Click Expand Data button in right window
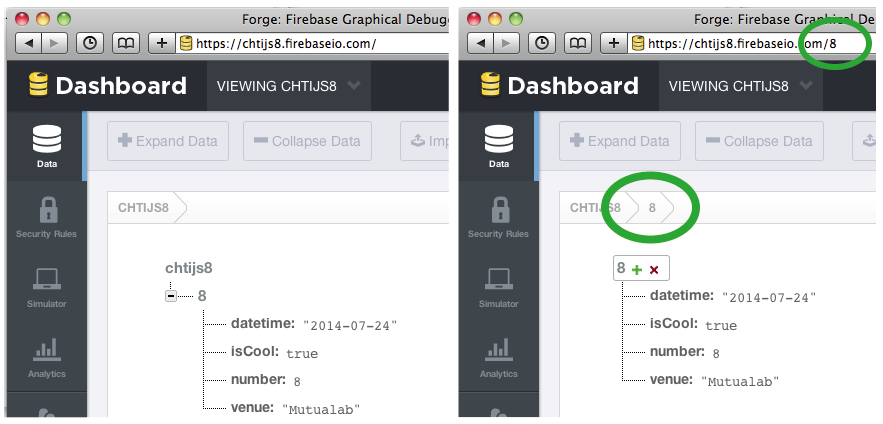 click(620, 141)
